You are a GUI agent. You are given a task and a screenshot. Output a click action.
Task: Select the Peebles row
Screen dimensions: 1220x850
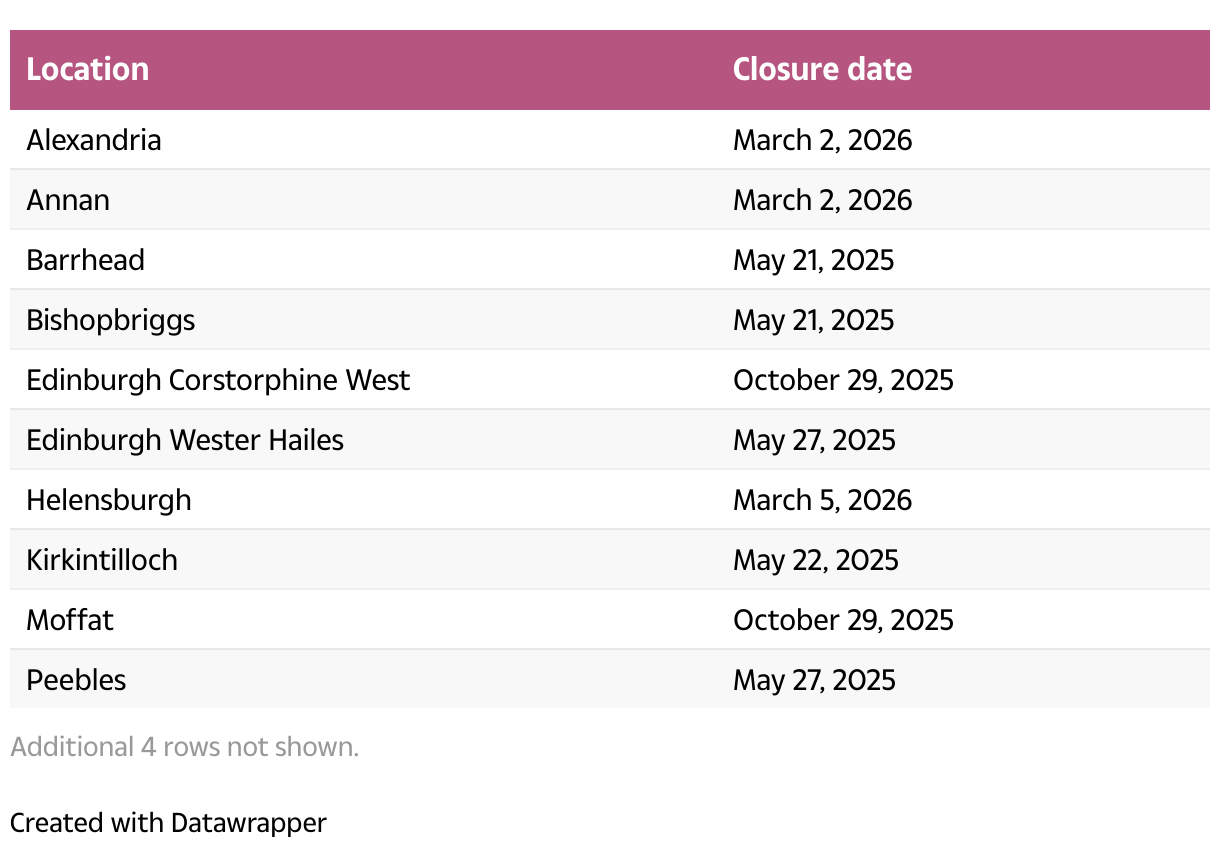click(610, 679)
